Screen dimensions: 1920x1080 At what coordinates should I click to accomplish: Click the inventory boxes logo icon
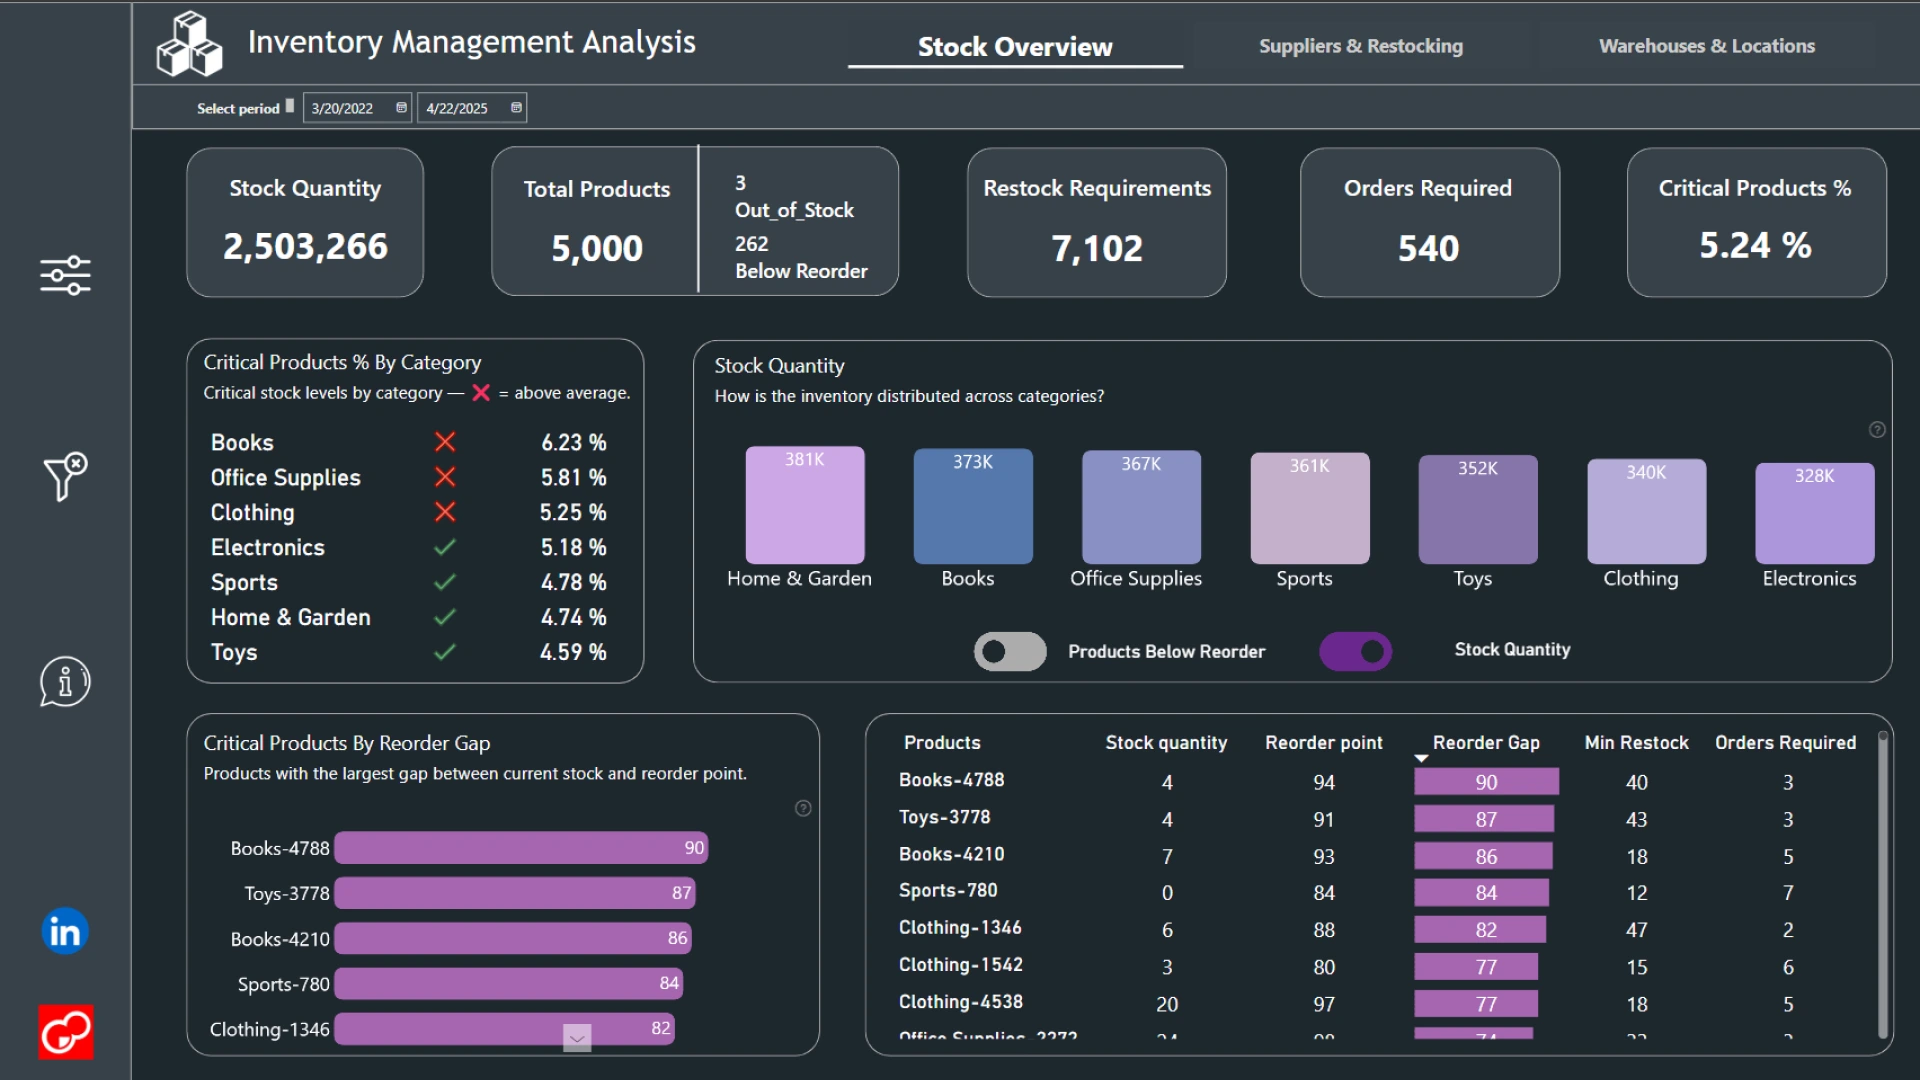pos(189,44)
